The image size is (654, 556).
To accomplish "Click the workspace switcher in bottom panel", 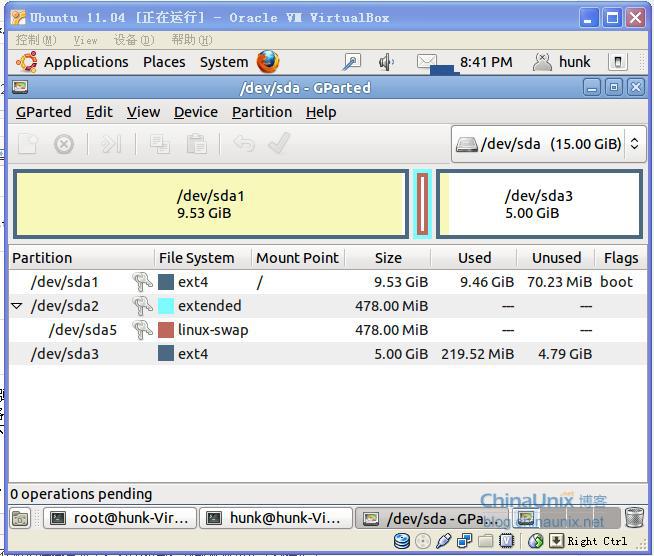I will [566, 518].
